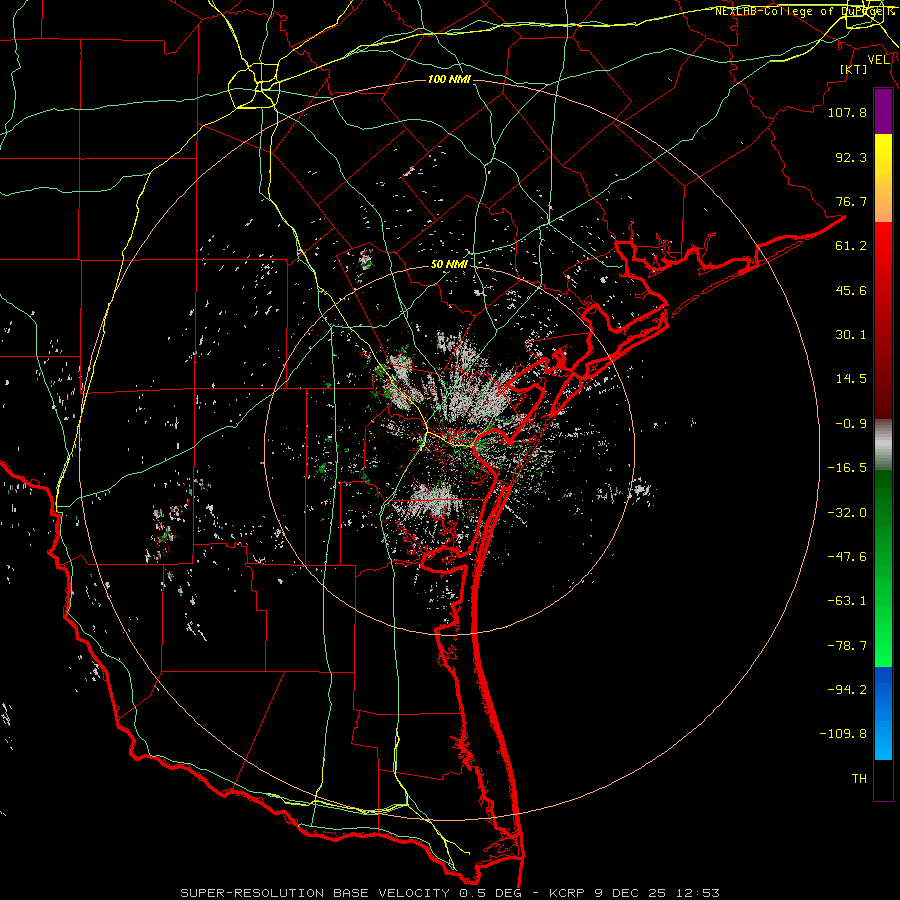
Task: Click the 107.8 legend value
Action: [x=847, y=112]
